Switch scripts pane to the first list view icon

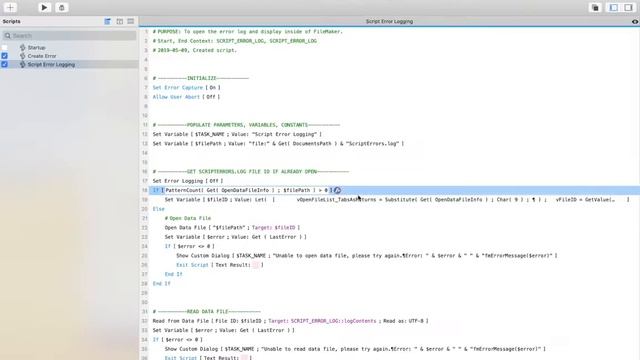tap(107, 21)
